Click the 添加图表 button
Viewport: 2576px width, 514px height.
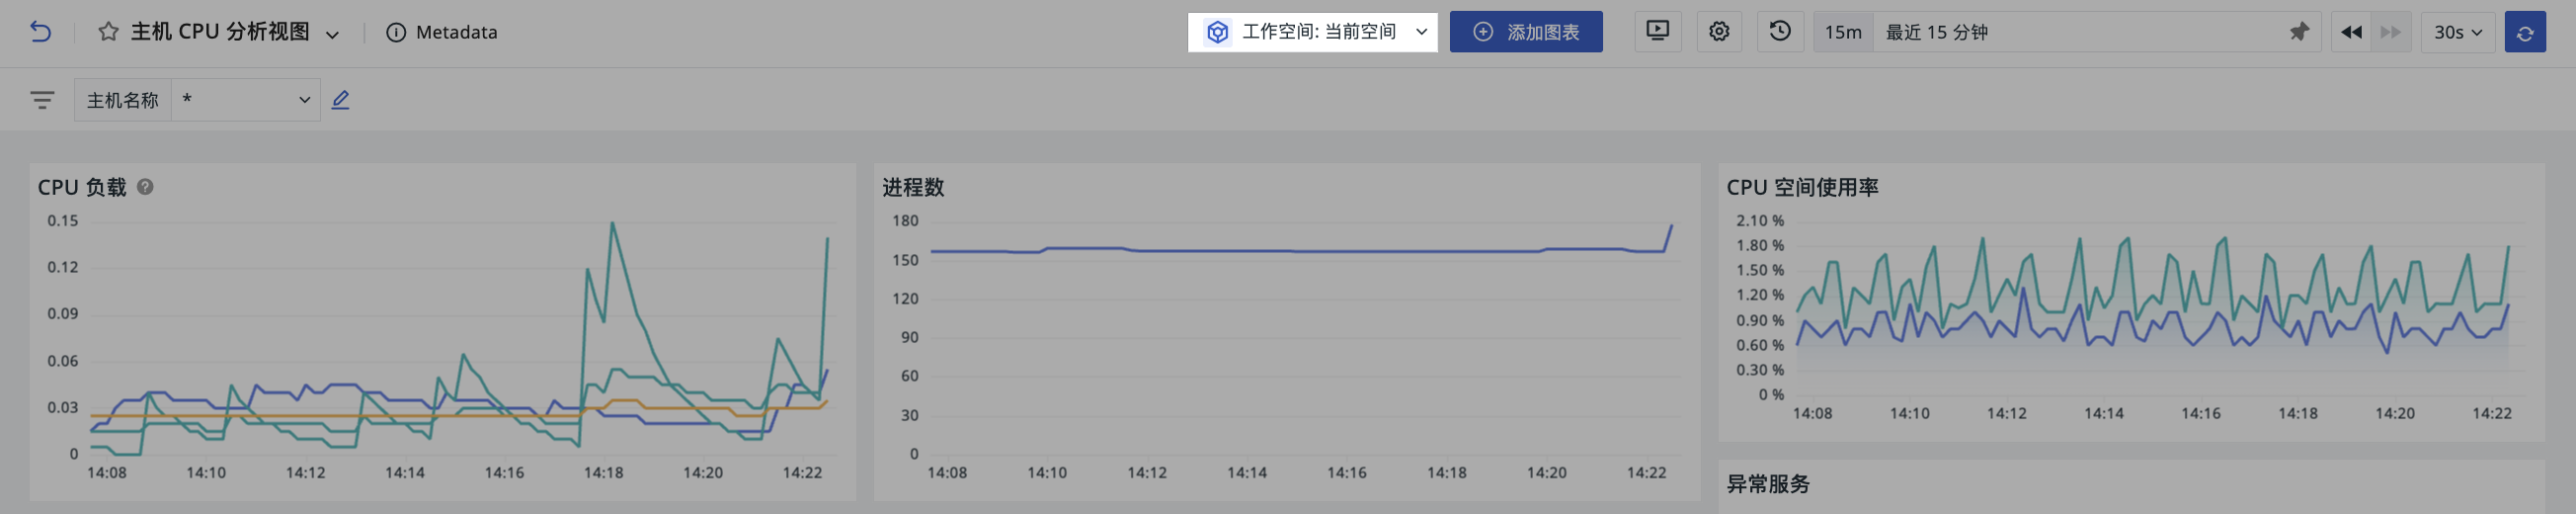point(1526,32)
